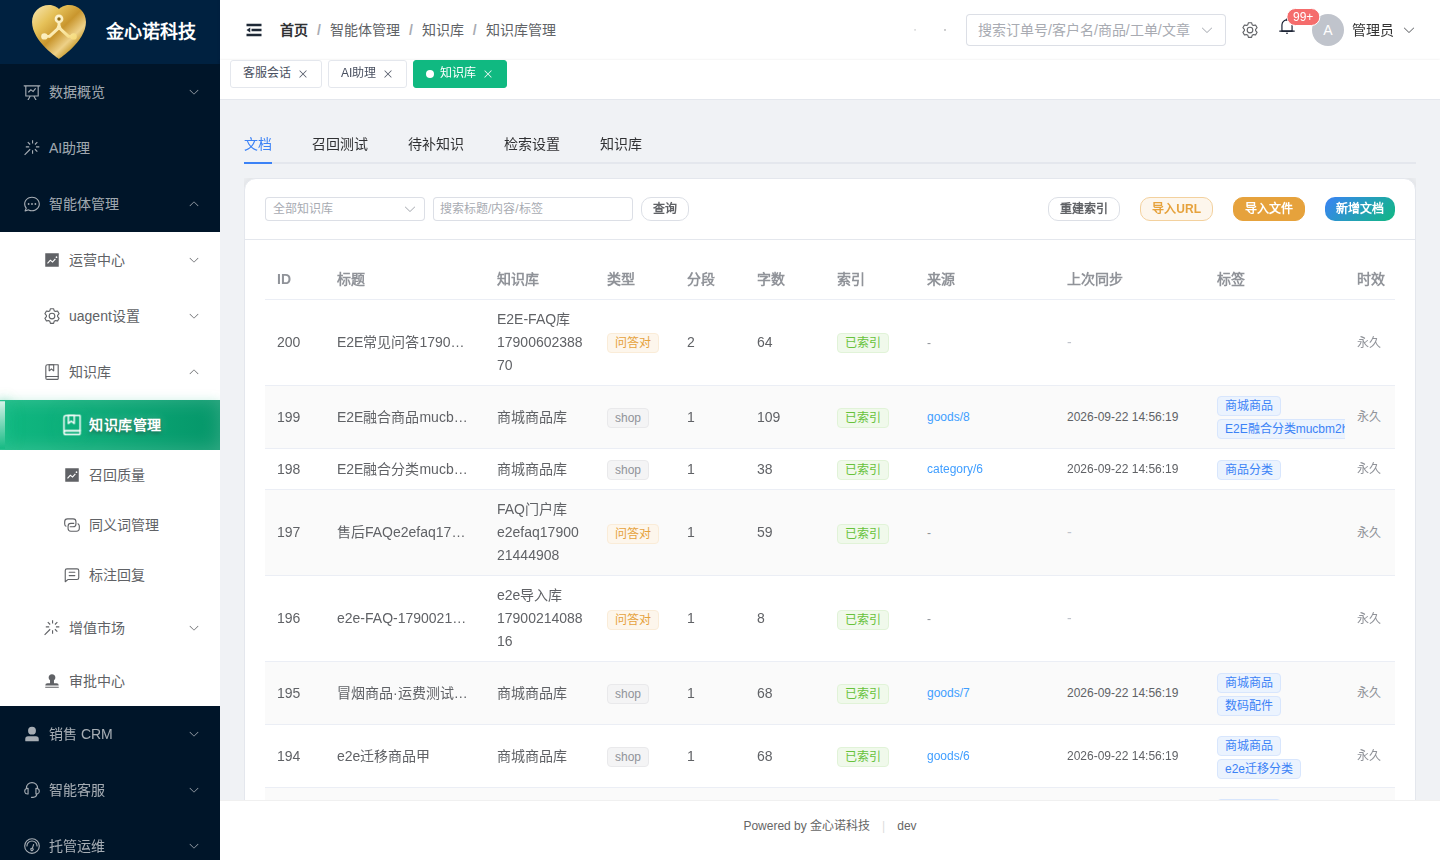Expand the 销售 CRM menu
1440x860 pixels.
click(x=110, y=734)
